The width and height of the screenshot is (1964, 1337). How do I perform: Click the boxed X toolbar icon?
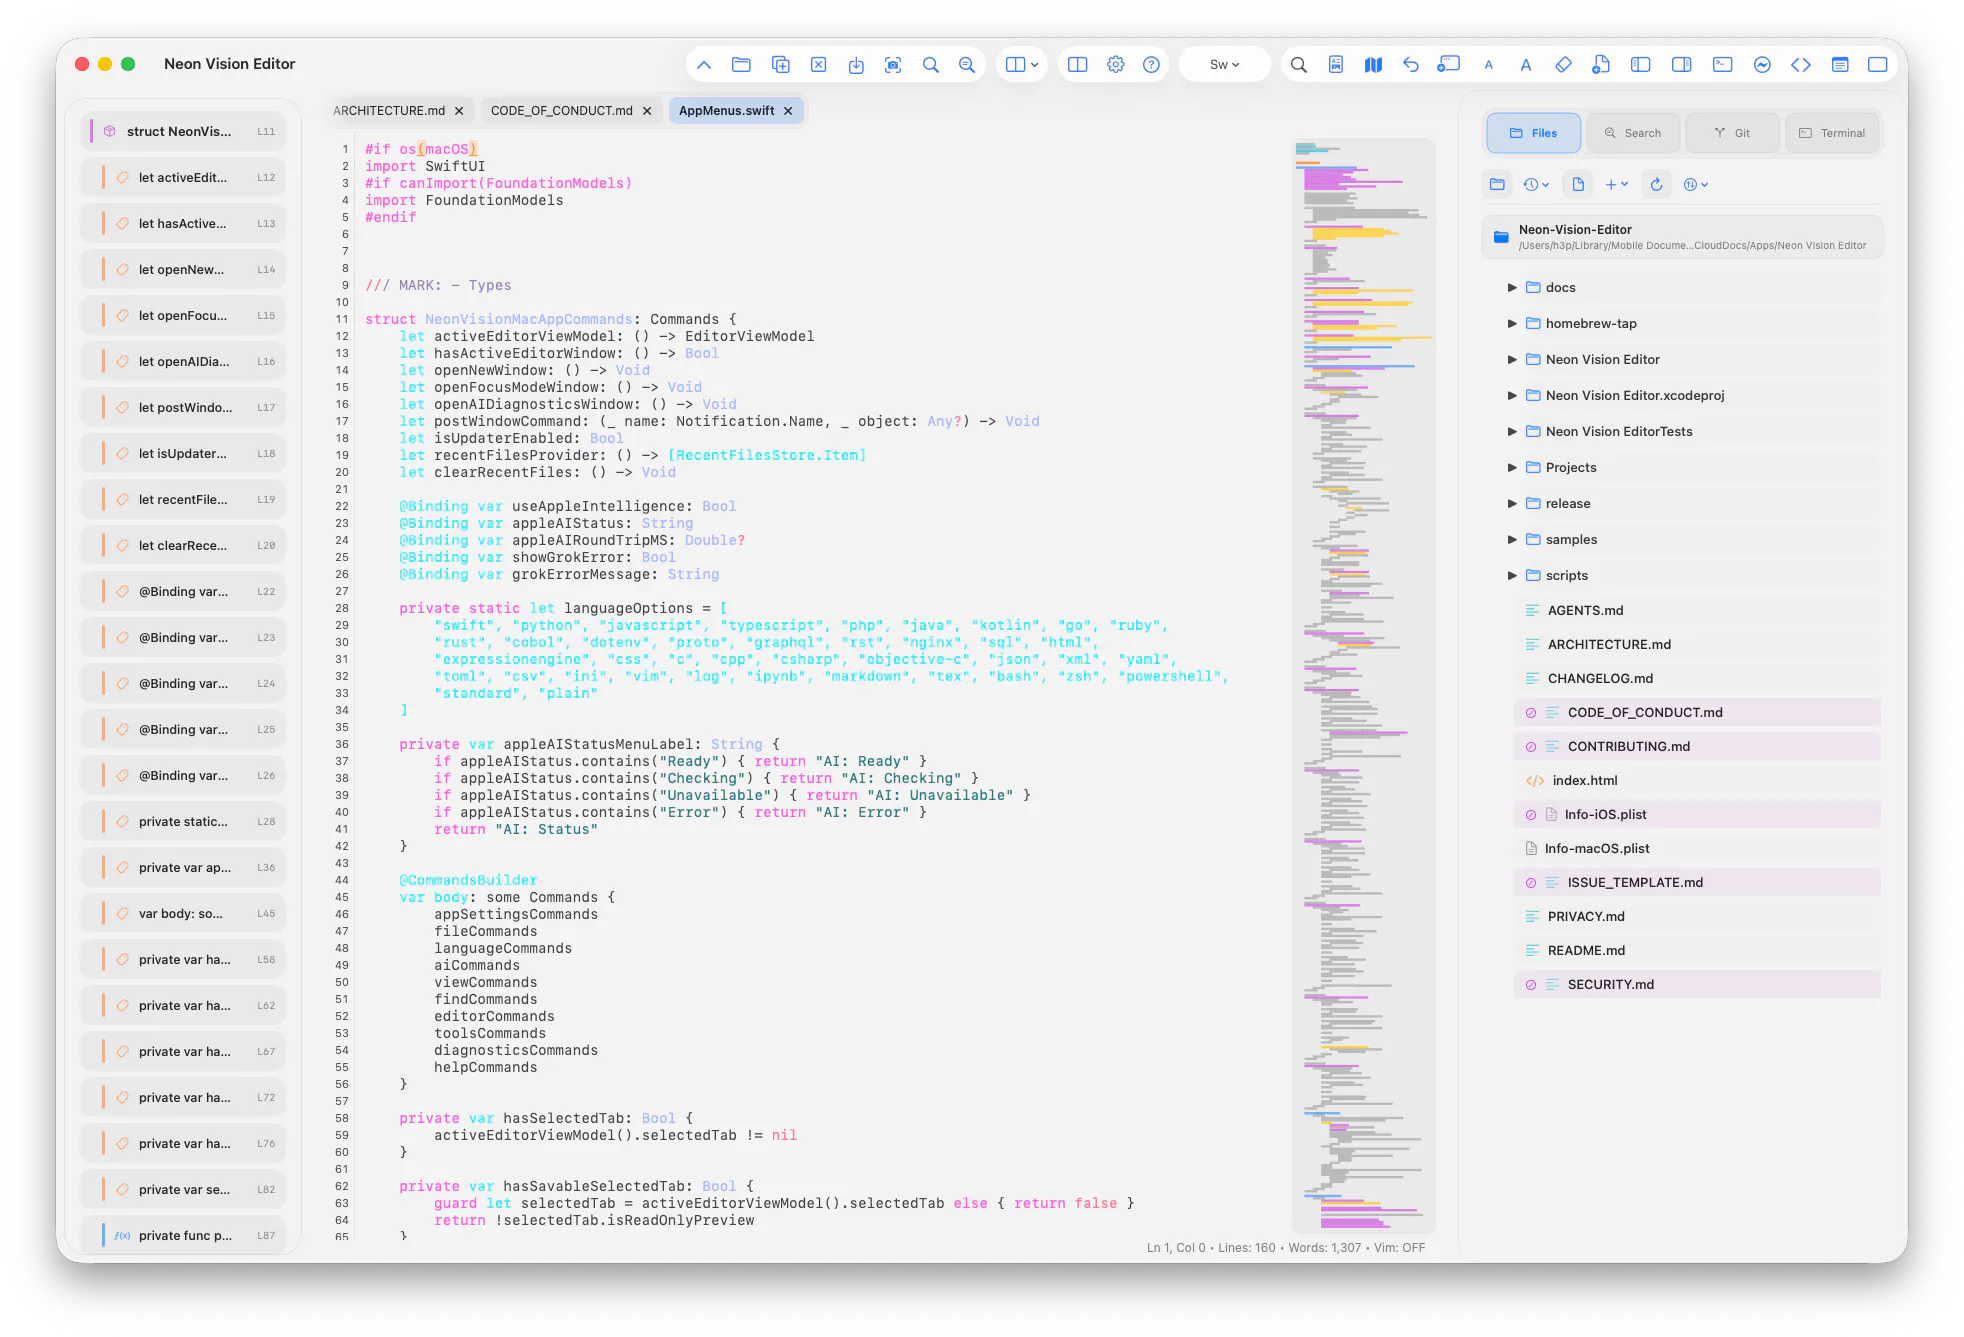click(x=818, y=65)
